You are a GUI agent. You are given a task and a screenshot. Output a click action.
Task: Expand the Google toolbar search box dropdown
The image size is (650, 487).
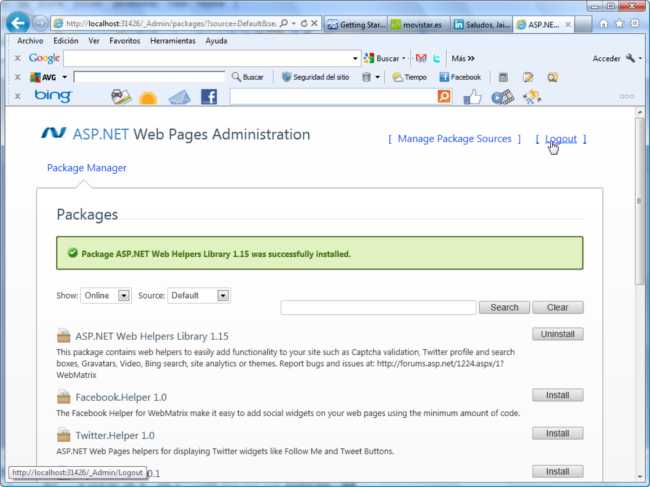point(354,58)
